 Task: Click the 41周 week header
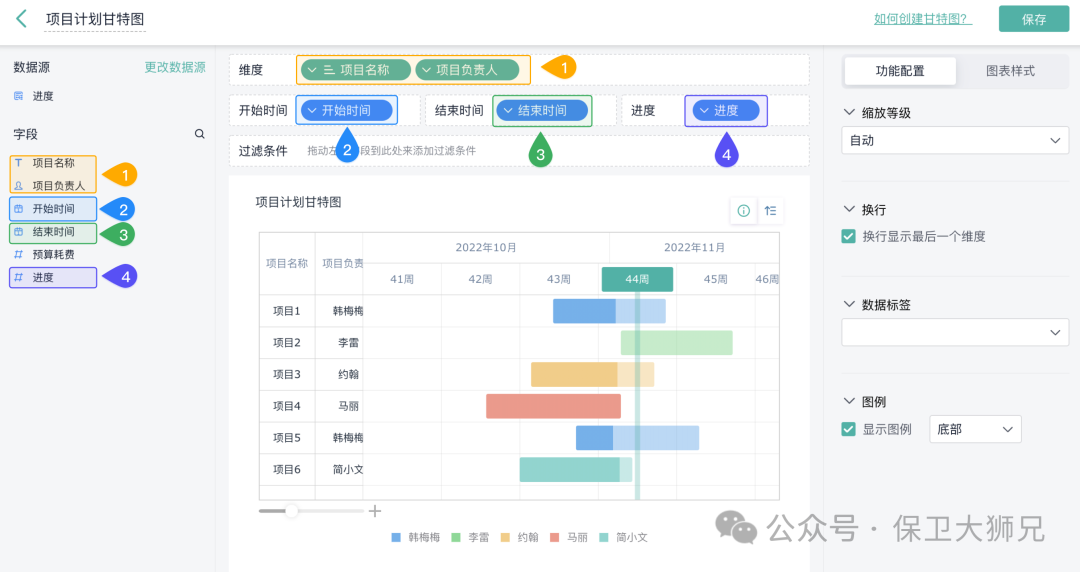point(402,279)
